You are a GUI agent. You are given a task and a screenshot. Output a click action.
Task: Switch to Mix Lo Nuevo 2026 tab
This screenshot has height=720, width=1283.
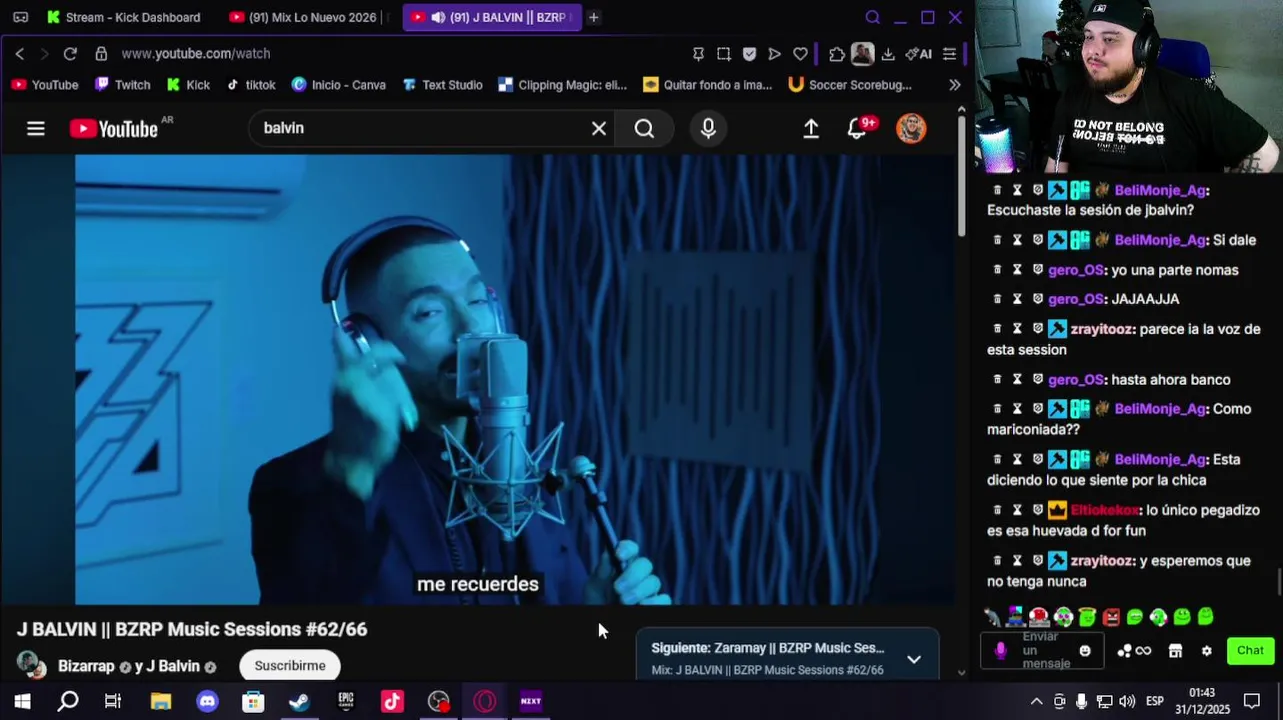307,17
